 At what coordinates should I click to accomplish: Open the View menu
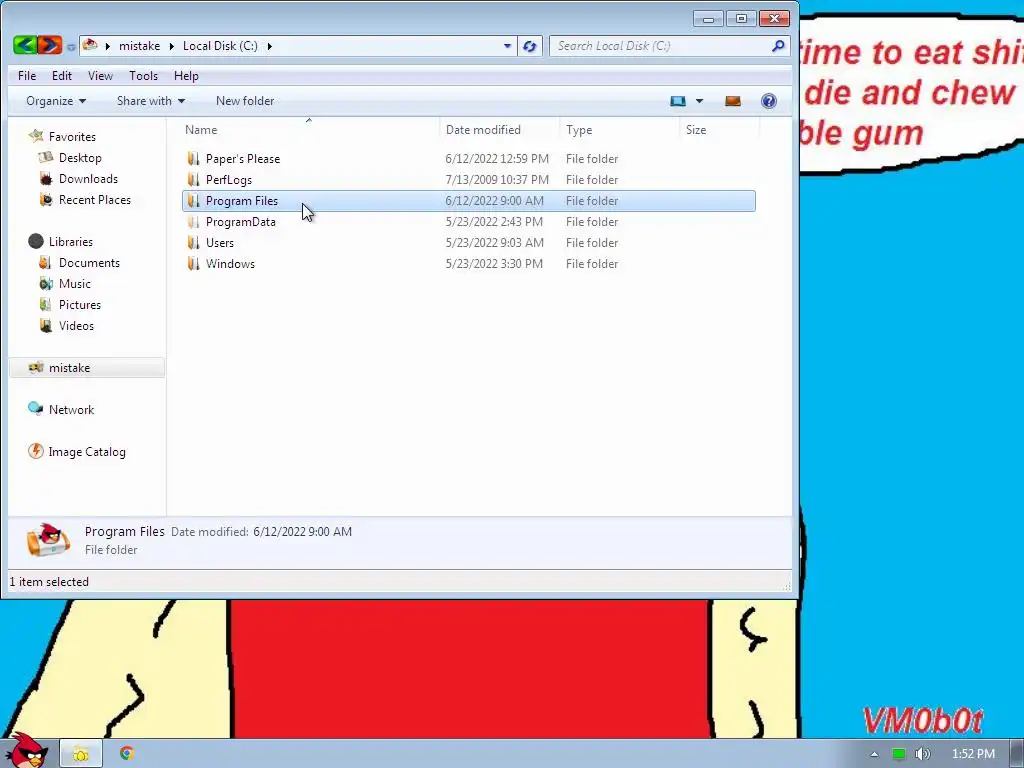coord(101,76)
